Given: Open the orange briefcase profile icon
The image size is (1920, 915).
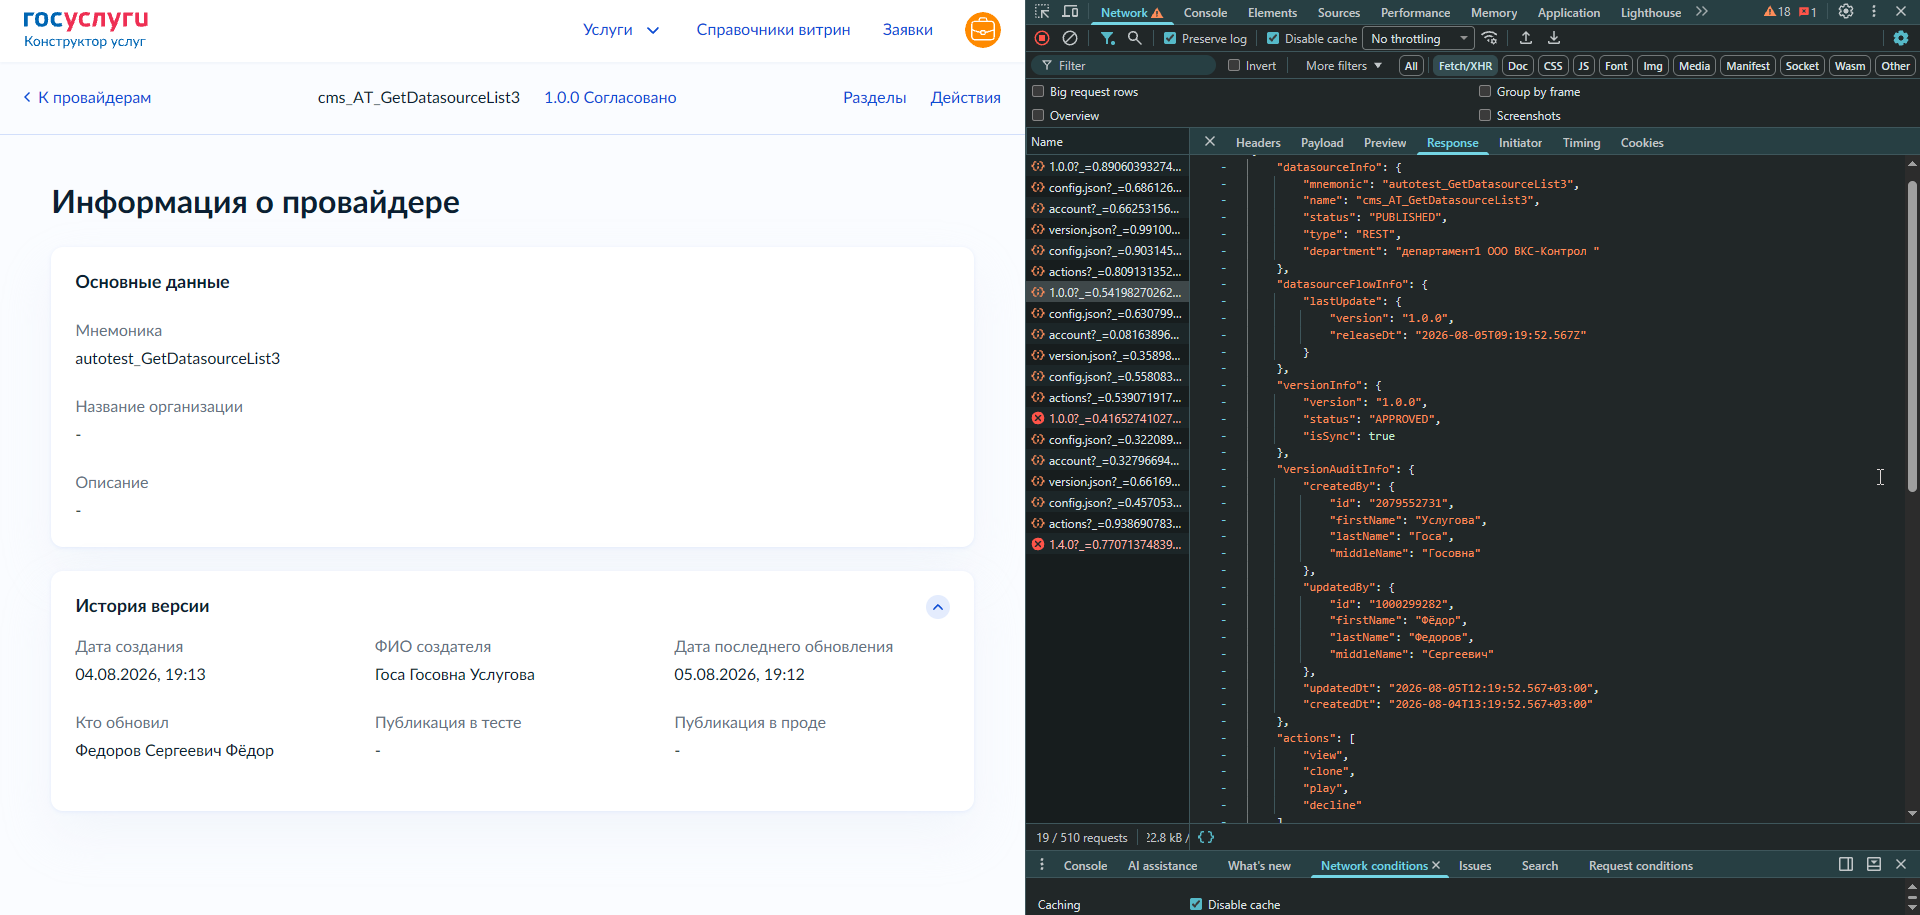Looking at the screenshot, I should [982, 30].
